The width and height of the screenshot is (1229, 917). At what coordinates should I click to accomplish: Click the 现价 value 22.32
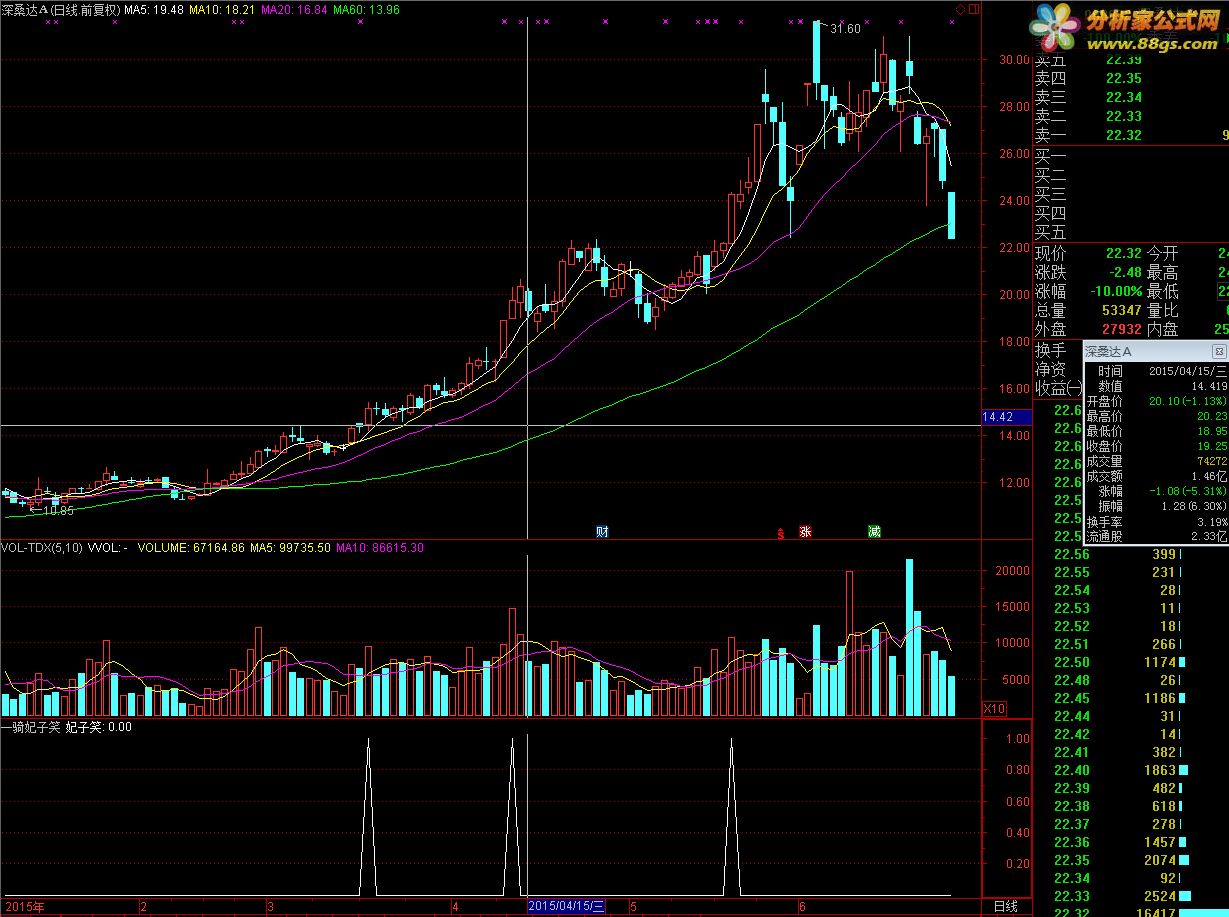[x=1124, y=254]
